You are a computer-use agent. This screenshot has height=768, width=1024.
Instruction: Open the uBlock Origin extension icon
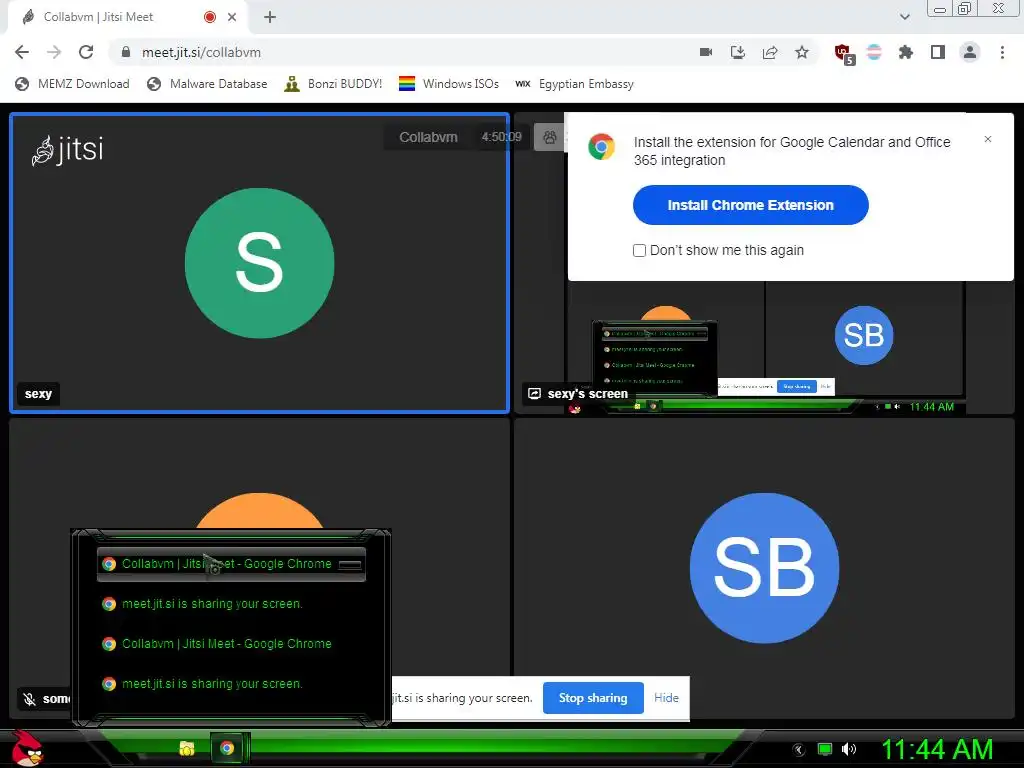click(844, 54)
